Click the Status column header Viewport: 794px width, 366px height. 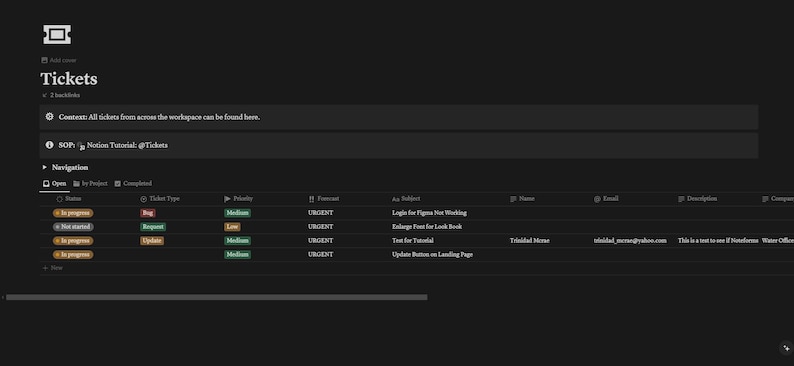[x=68, y=199]
